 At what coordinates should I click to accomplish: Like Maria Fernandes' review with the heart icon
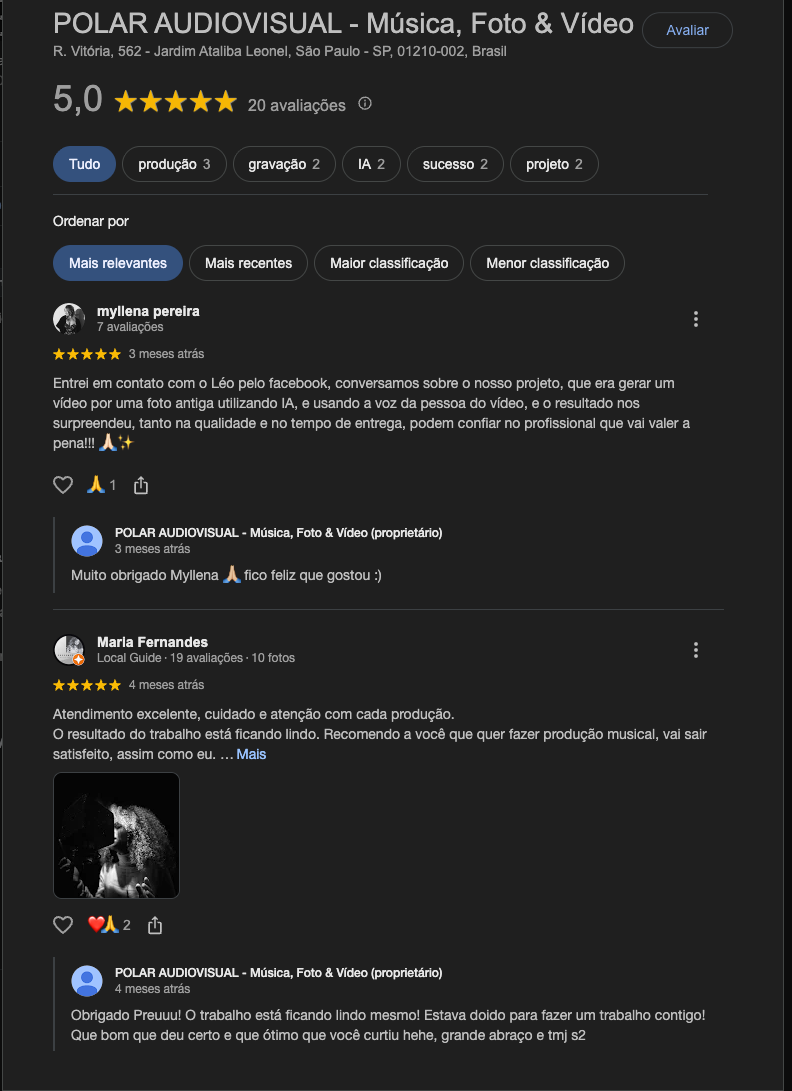(63, 925)
